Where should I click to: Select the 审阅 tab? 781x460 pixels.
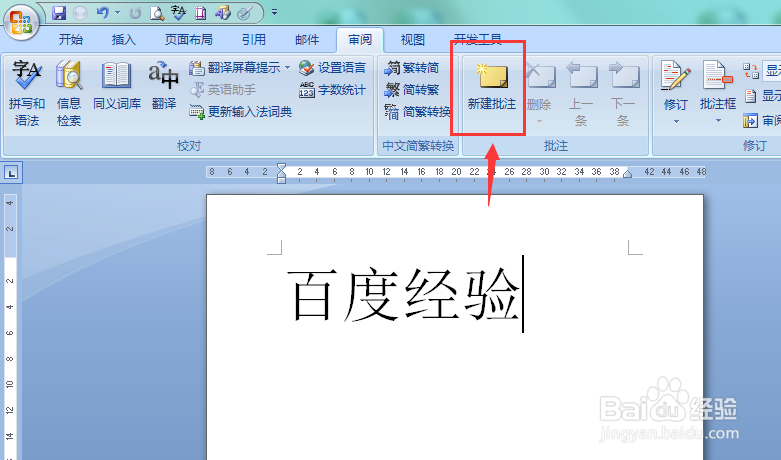[360, 39]
